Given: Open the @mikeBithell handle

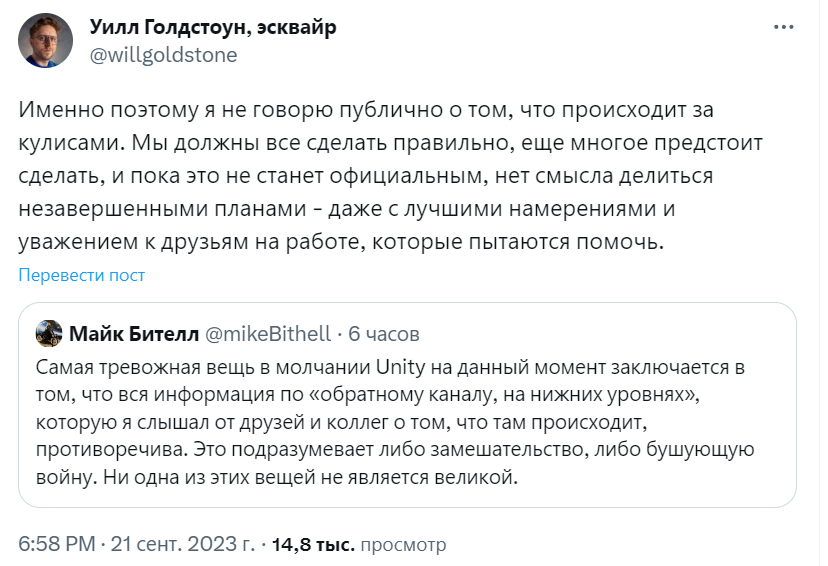Looking at the screenshot, I should pyautogui.click(x=268, y=334).
